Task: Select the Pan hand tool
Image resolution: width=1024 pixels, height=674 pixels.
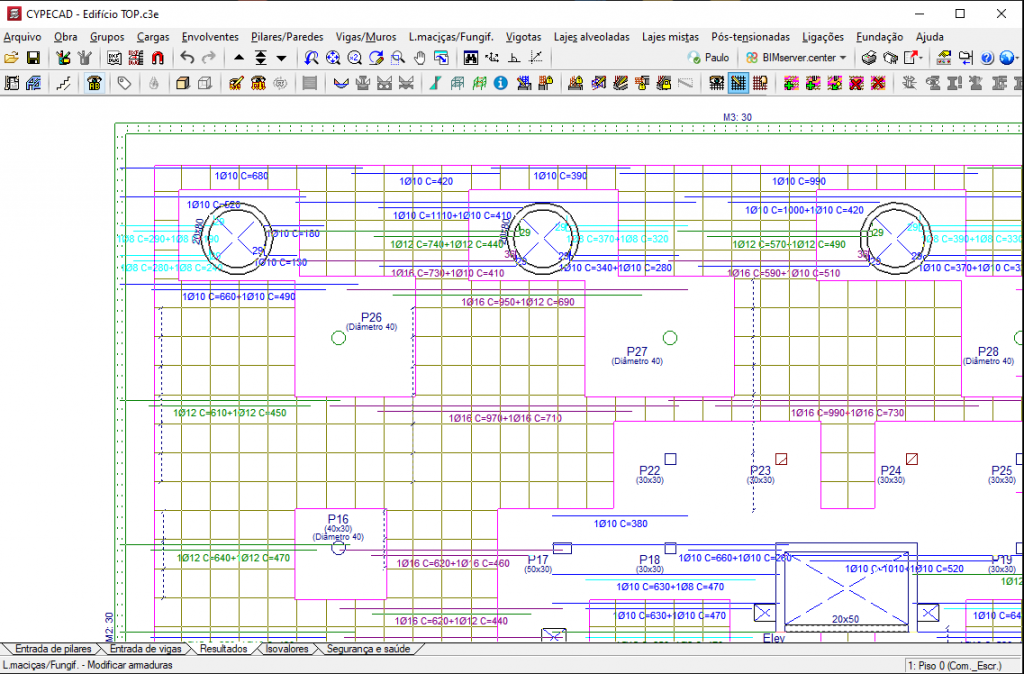Action: click(x=419, y=58)
